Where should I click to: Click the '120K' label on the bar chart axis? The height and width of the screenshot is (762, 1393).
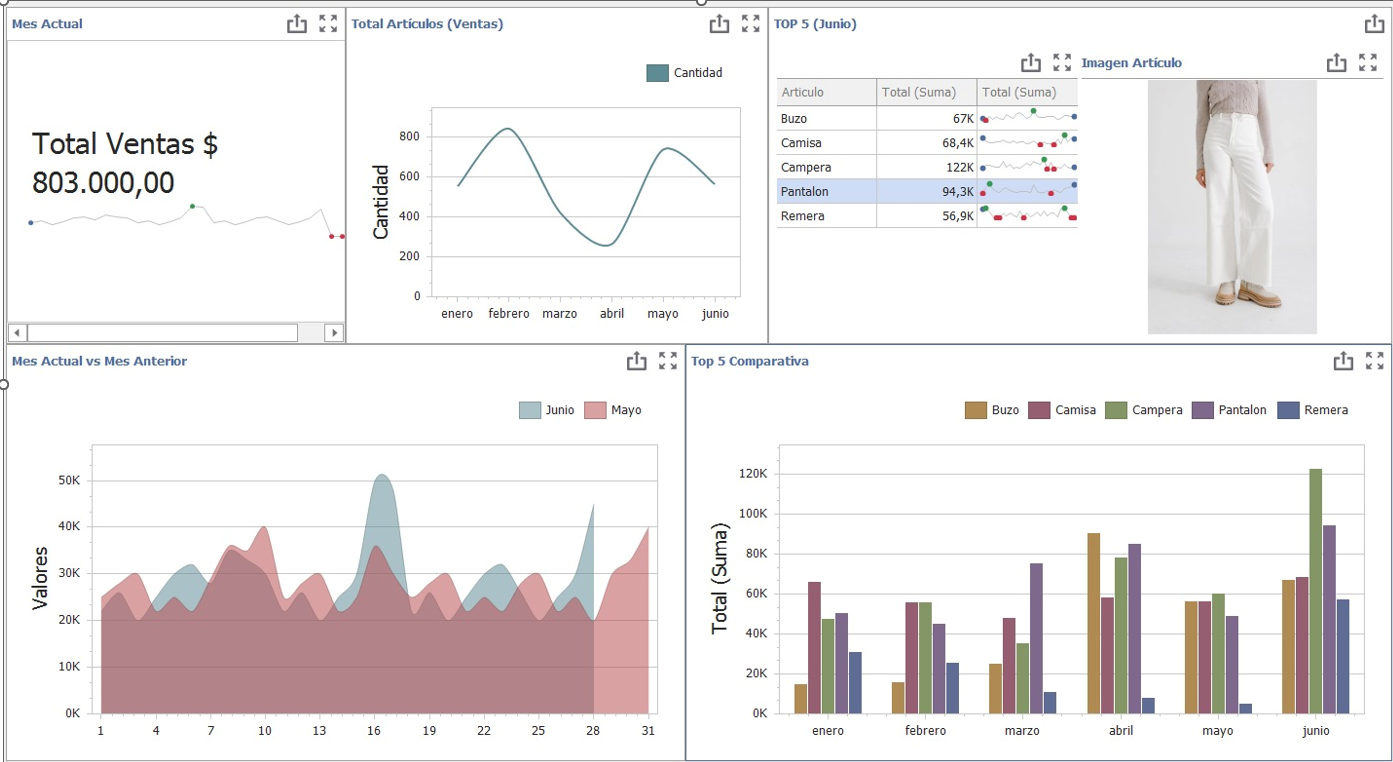(753, 474)
